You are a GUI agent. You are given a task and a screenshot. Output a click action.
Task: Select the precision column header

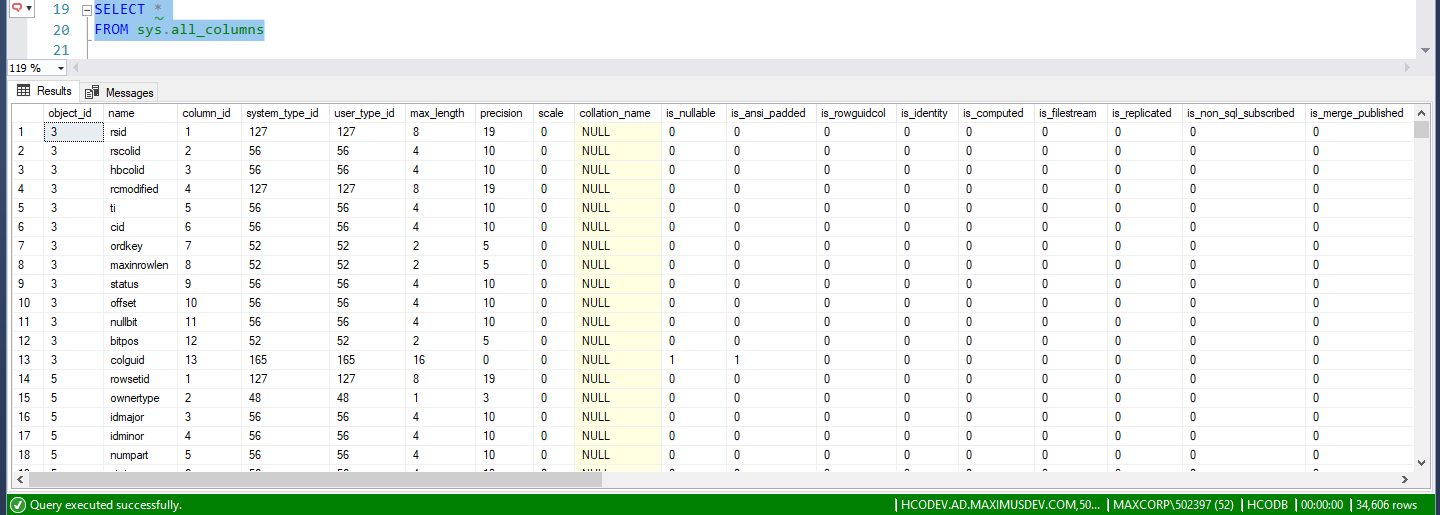coord(503,113)
